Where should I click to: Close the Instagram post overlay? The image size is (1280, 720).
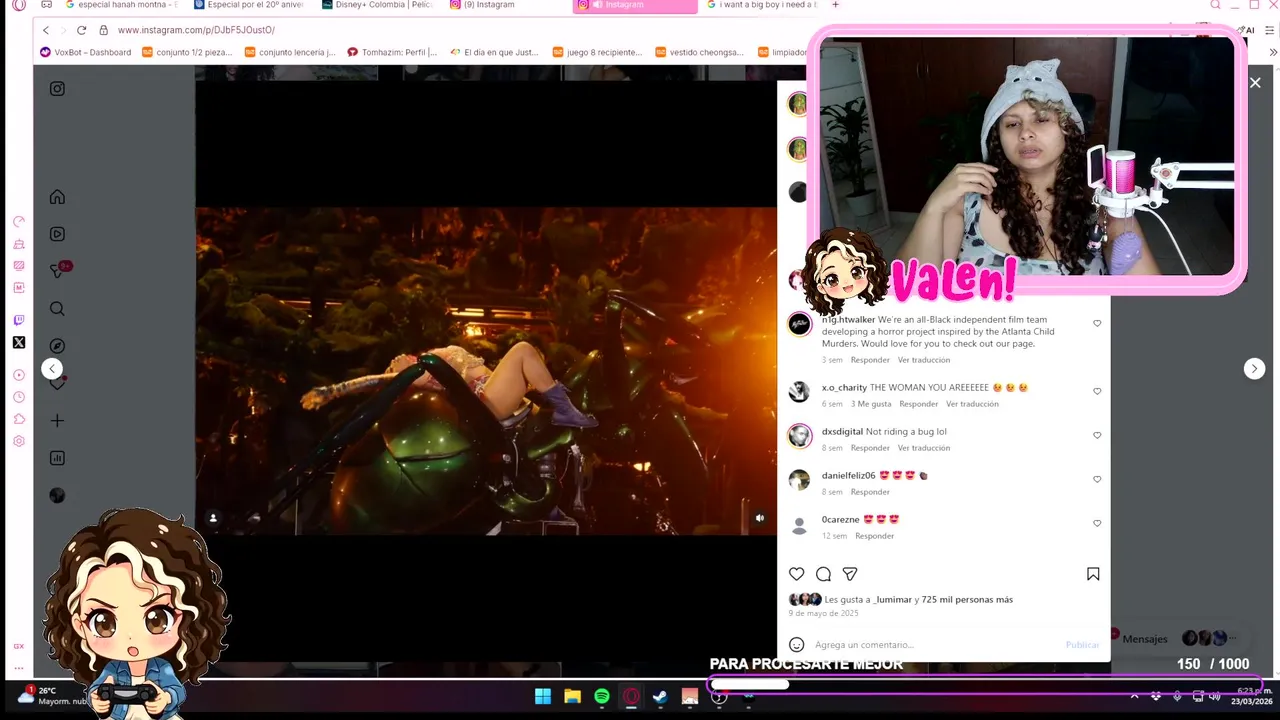[1255, 83]
